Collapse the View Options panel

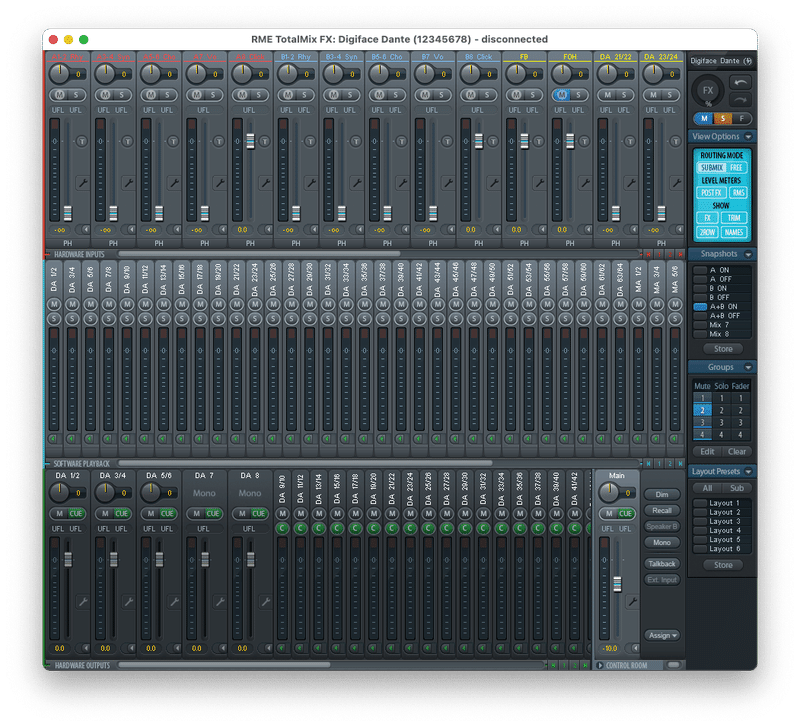click(x=748, y=137)
